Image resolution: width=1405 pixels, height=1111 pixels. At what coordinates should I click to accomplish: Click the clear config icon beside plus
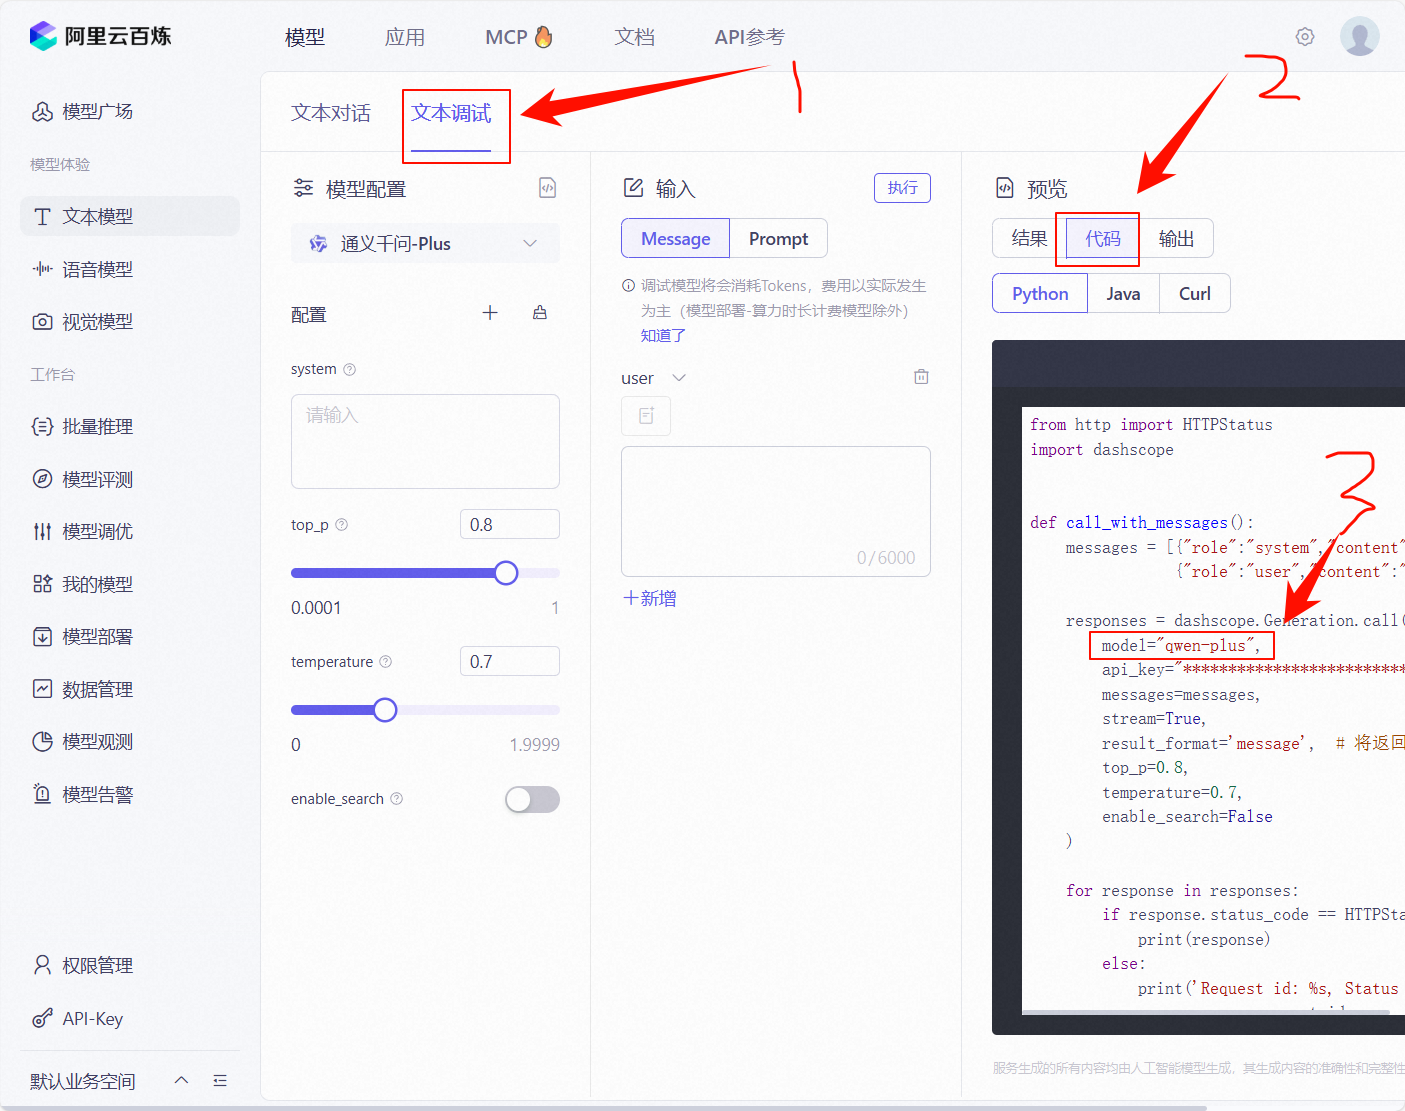540,313
